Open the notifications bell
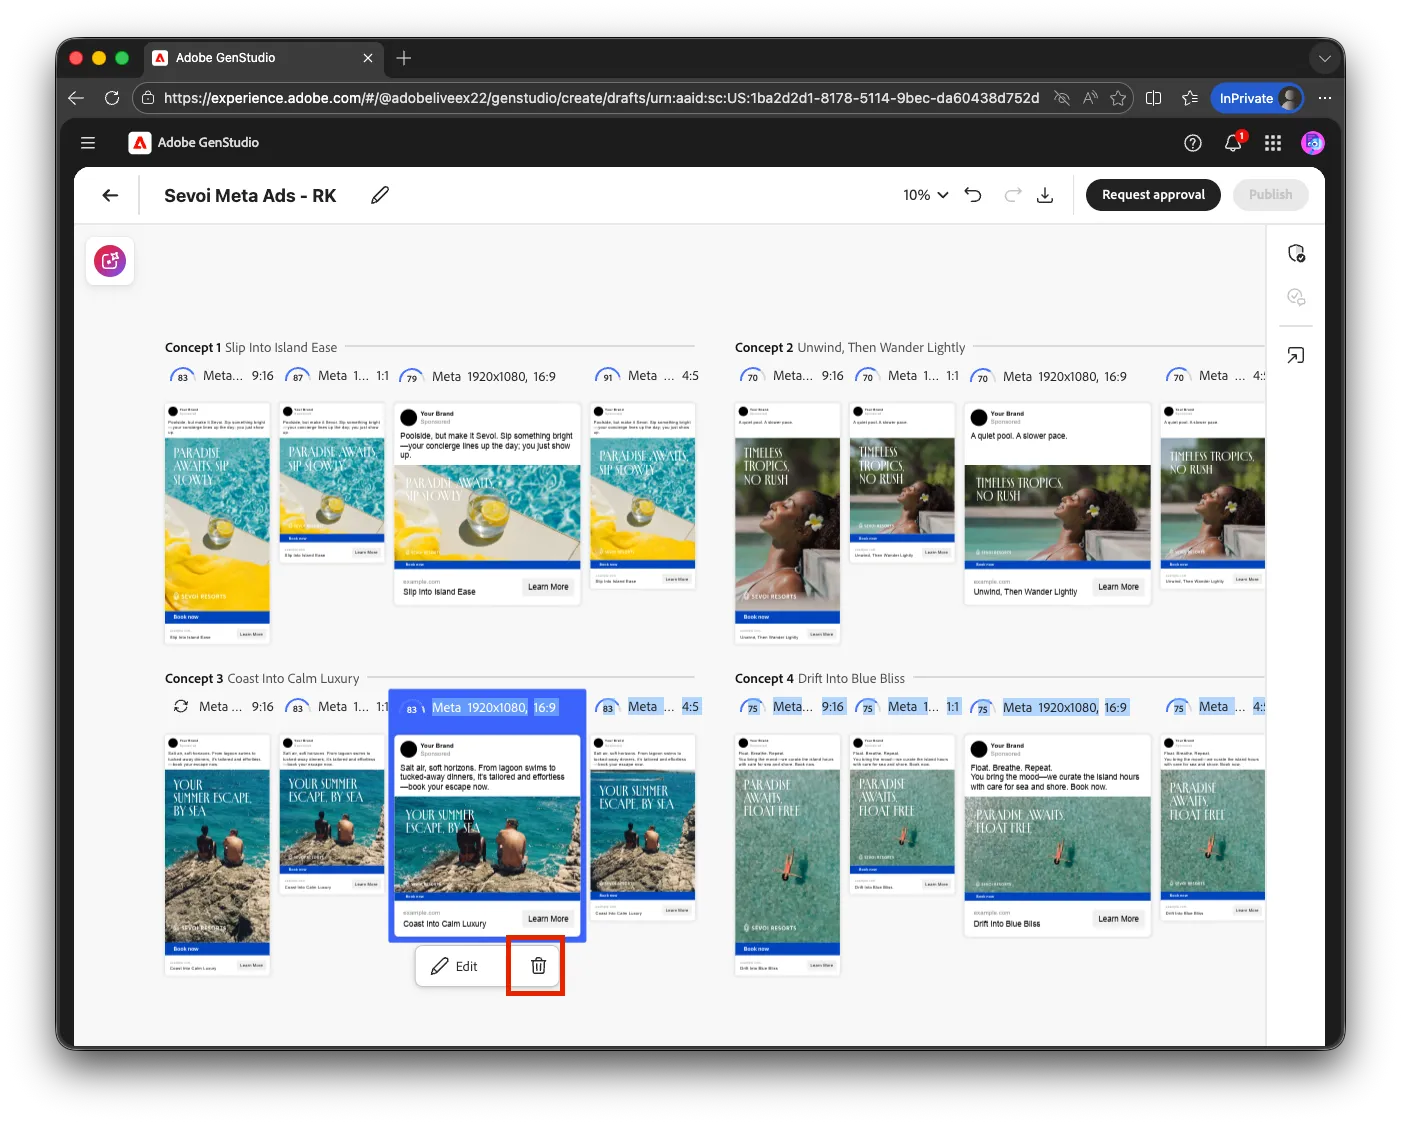1401x1124 pixels. click(1233, 143)
